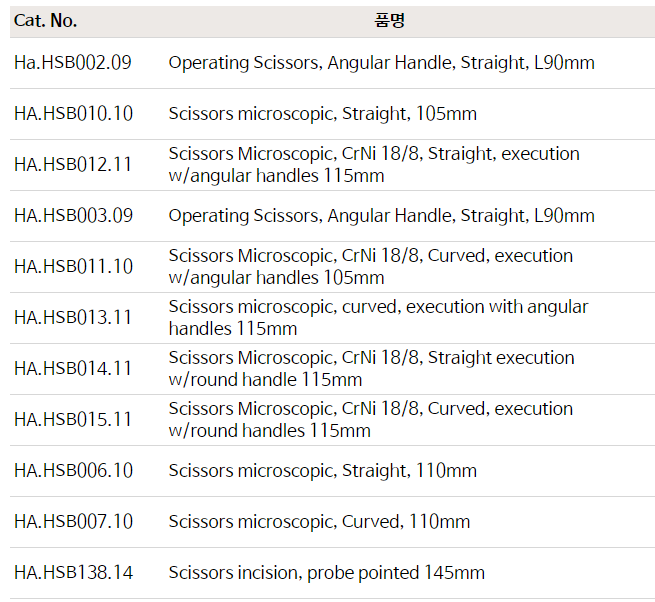Click the Cat. No. column header
655x602 pixels.
pyautogui.click(x=45, y=21)
